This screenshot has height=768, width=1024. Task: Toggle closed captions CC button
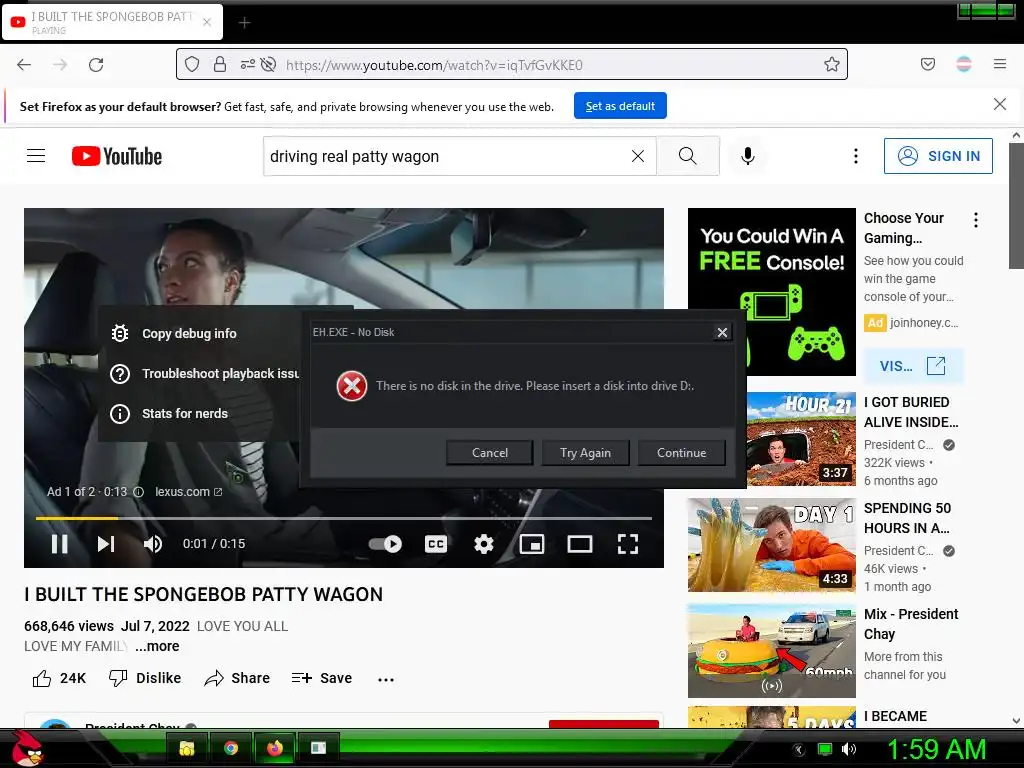pos(436,543)
